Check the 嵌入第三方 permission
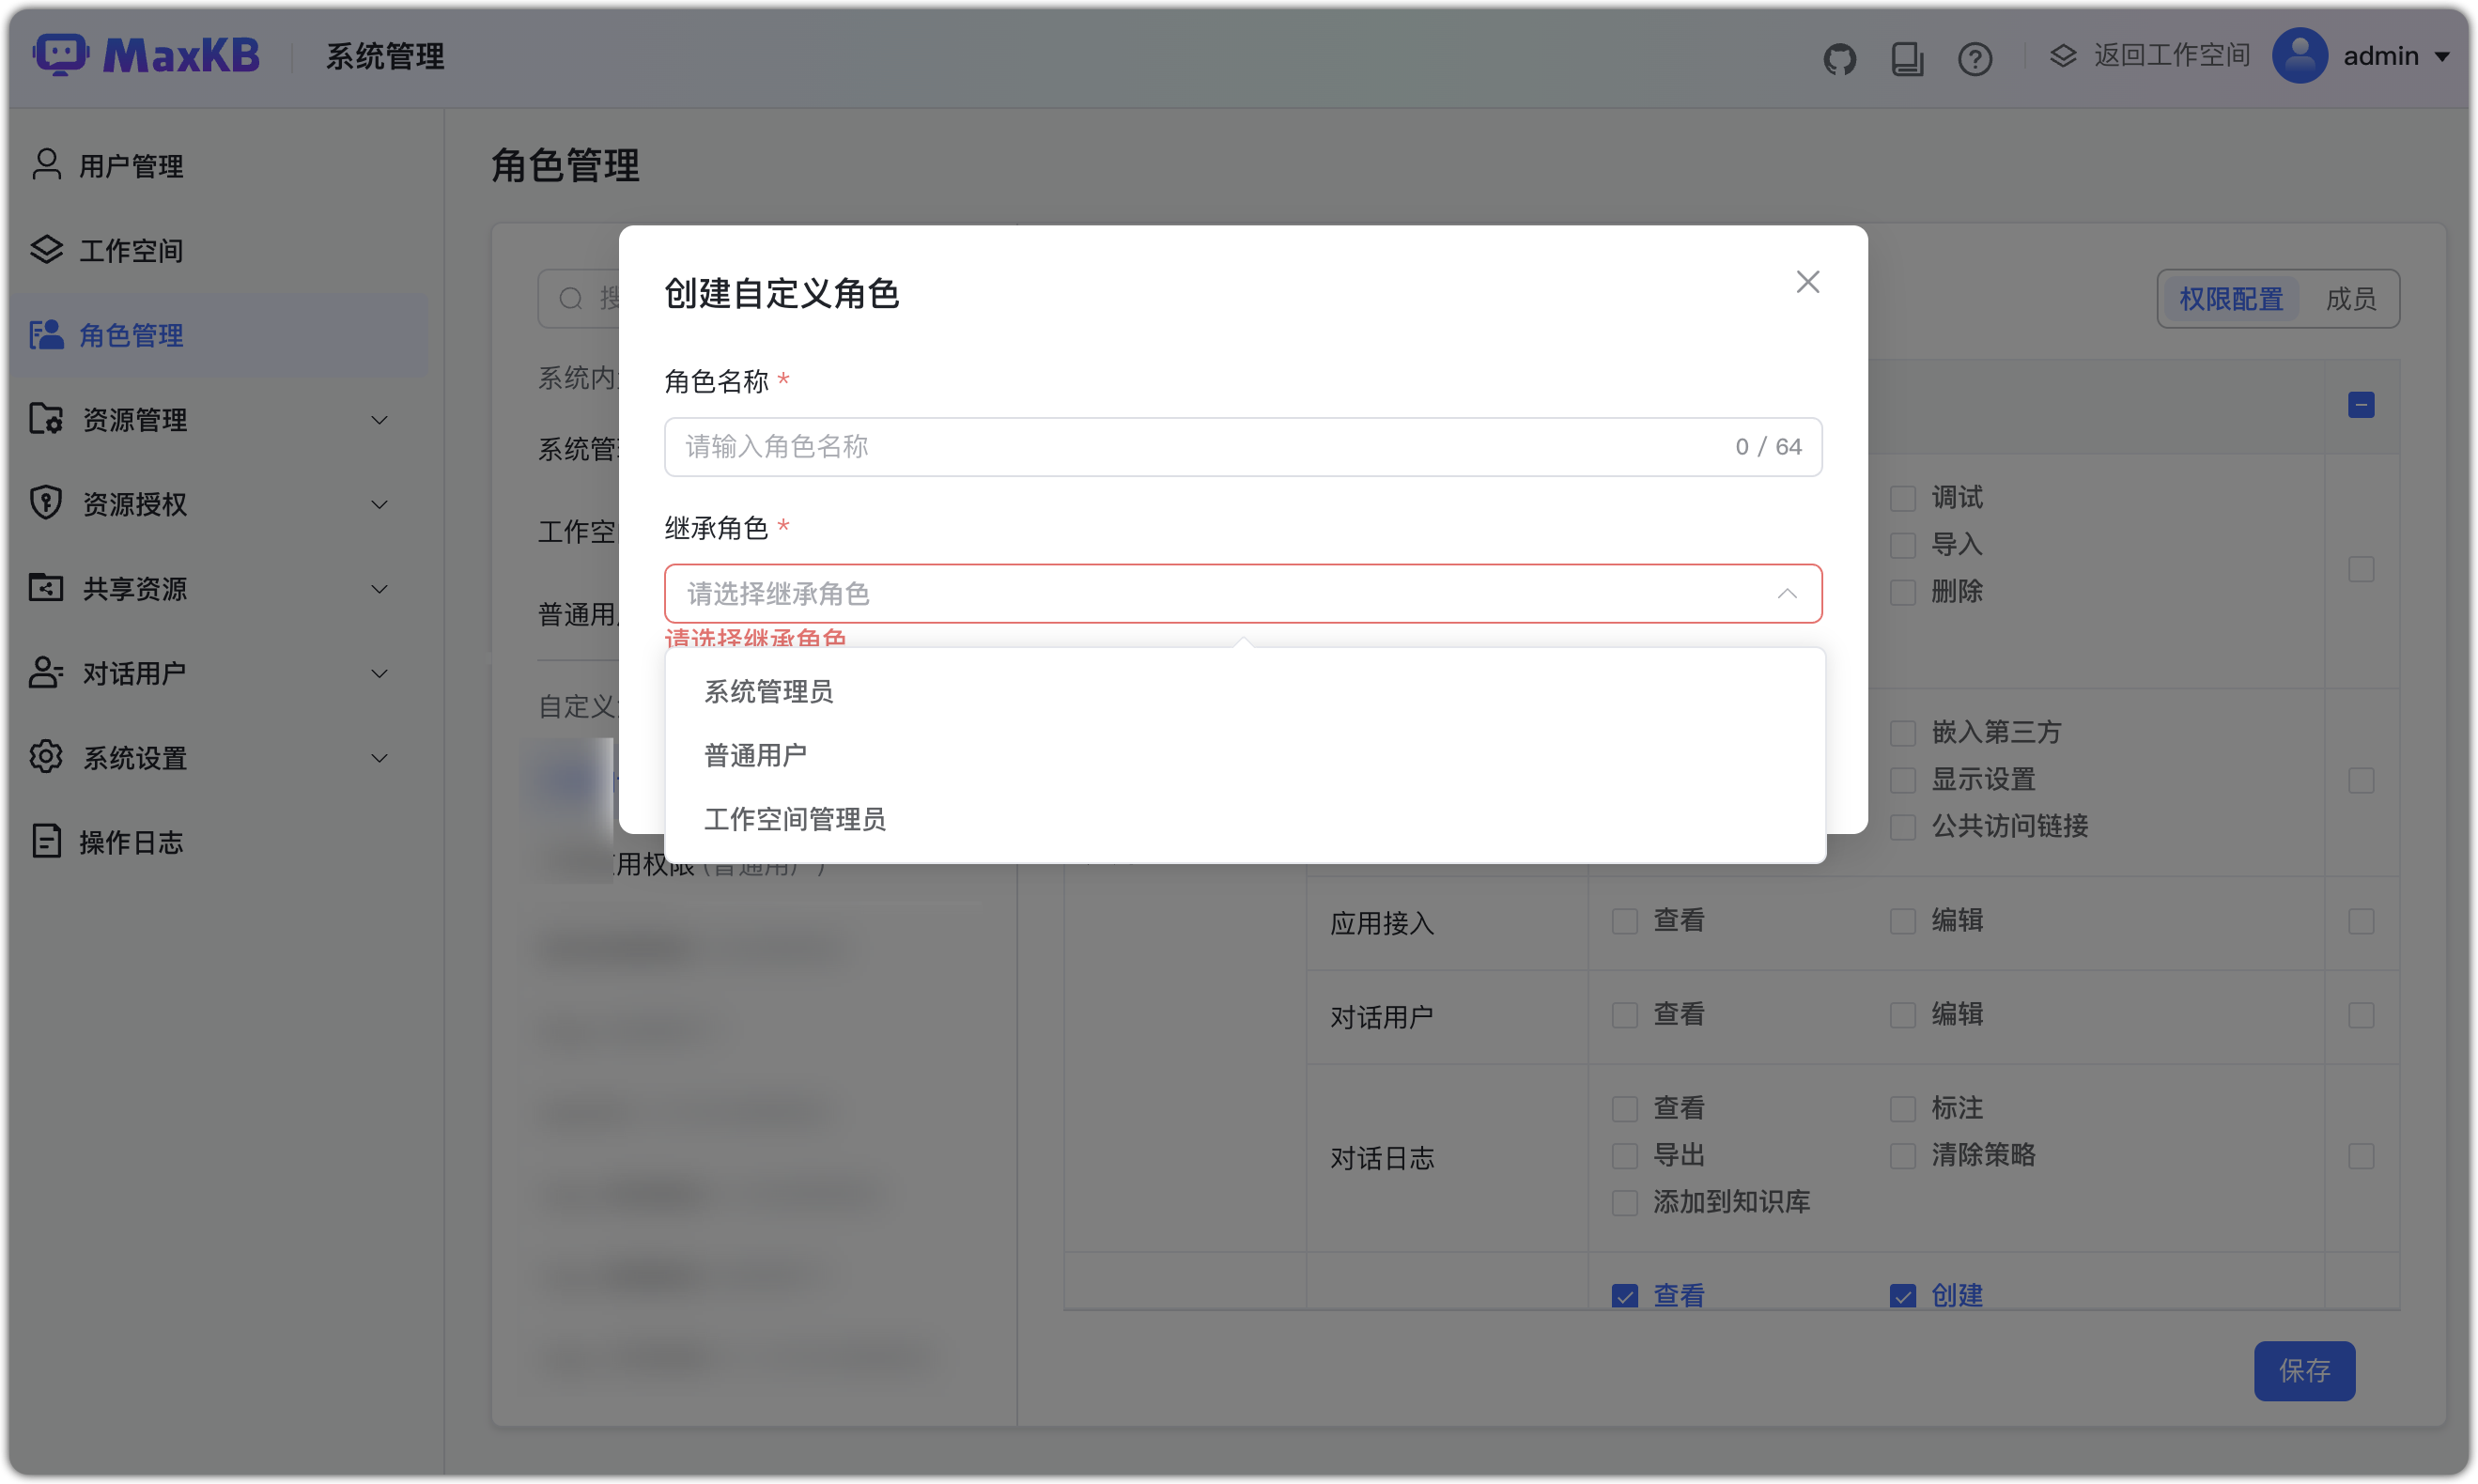Image resolution: width=2478 pixels, height=1484 pixels. [1903, 732]
